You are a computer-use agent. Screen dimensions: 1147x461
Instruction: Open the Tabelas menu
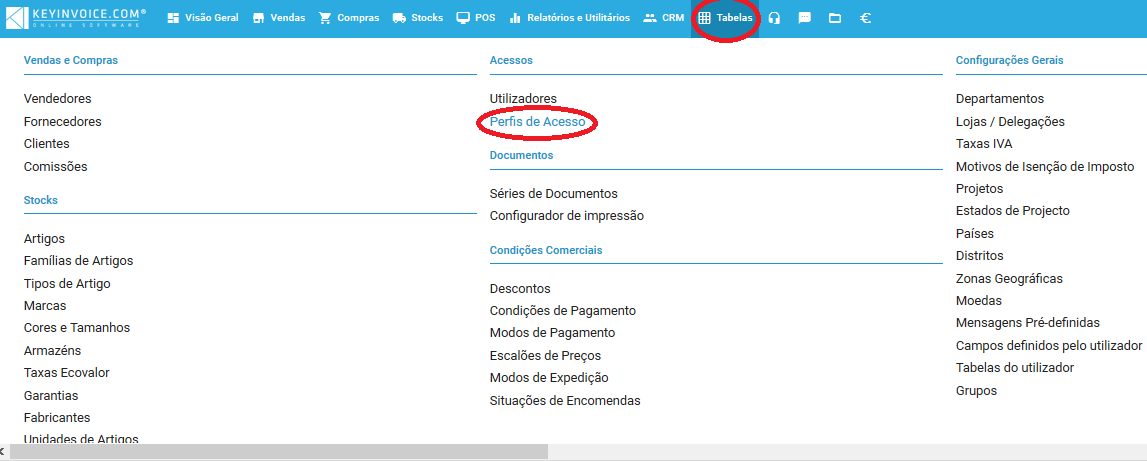(x=725, y=18)
